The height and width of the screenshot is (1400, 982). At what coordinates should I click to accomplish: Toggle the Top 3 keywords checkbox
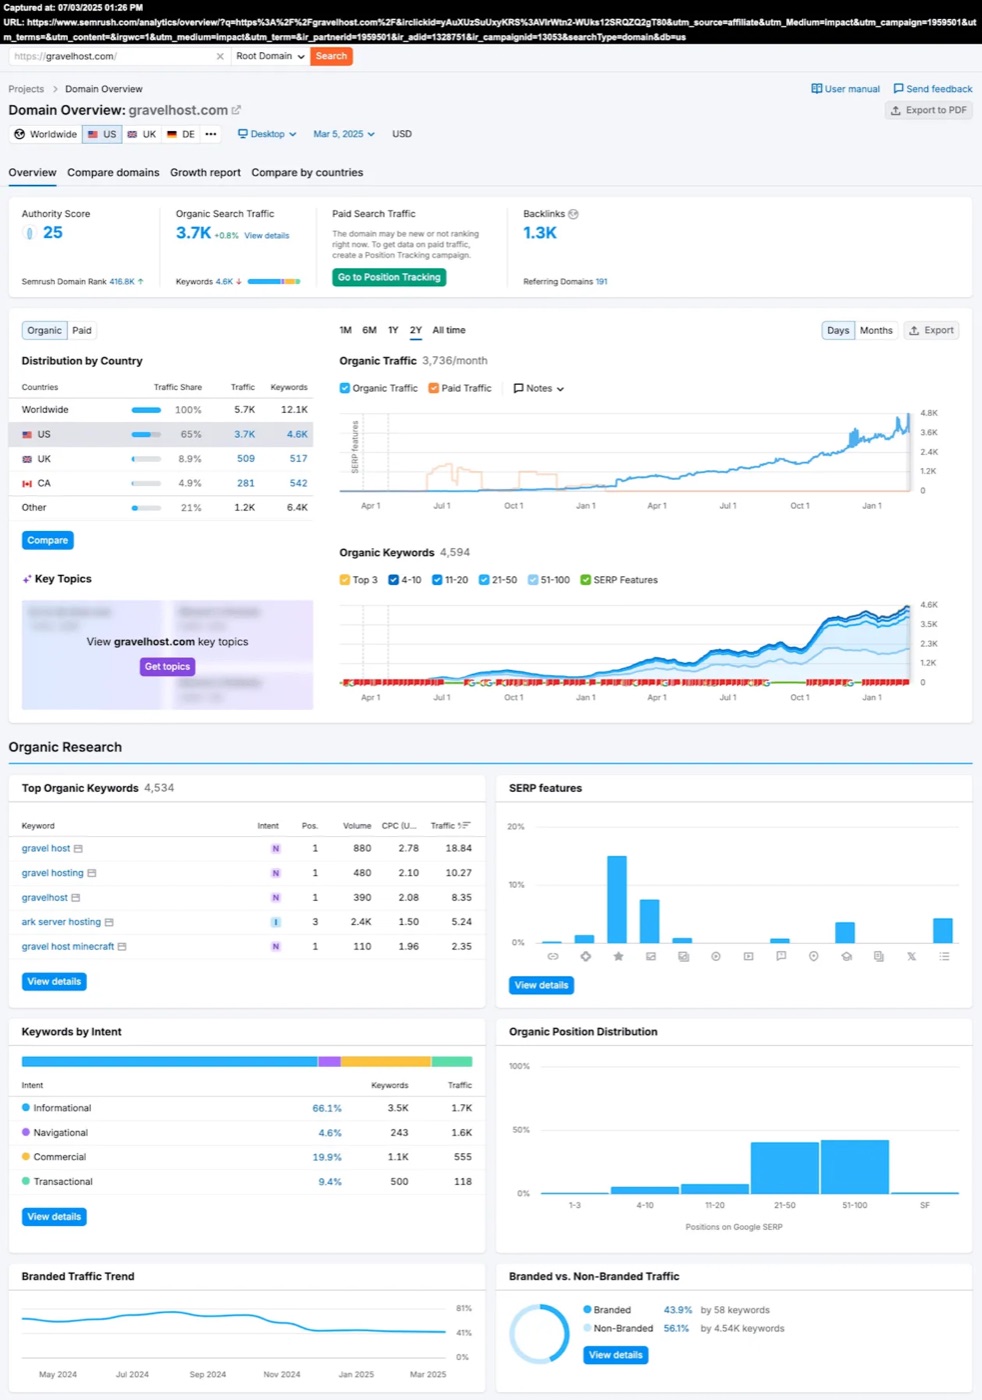point(345,580)
